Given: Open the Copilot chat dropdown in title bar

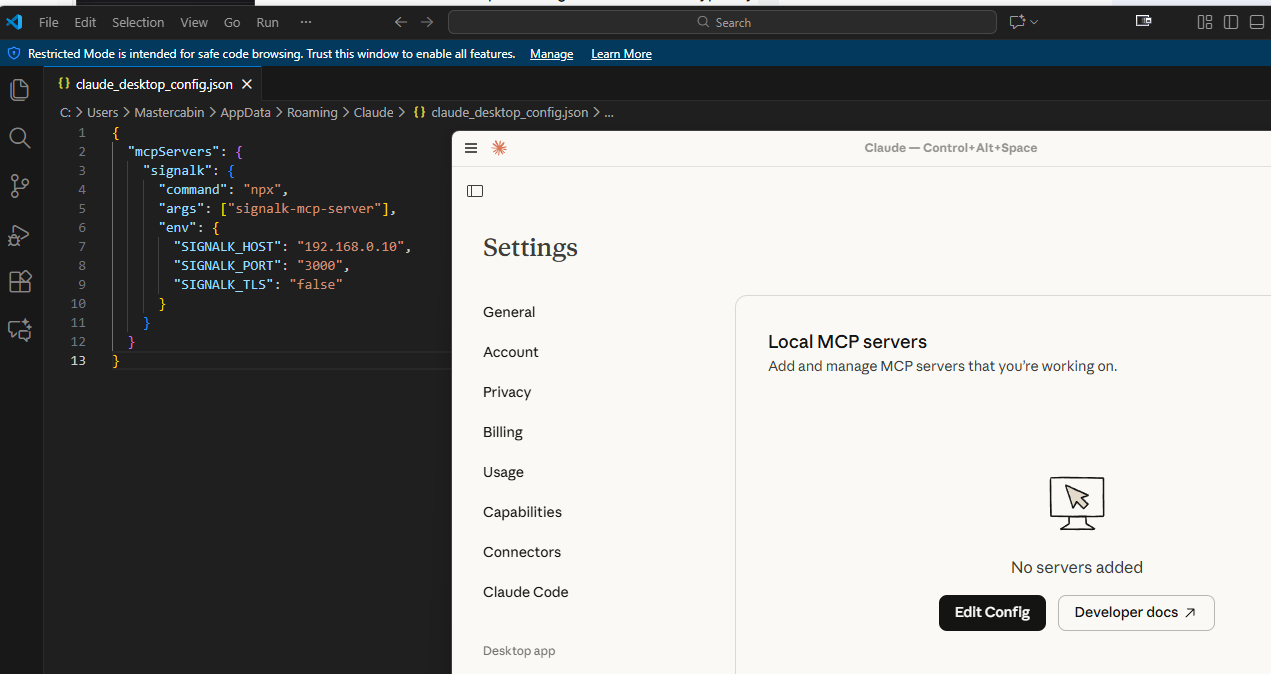Looking at the screenshot, I should click(1034, 22).
